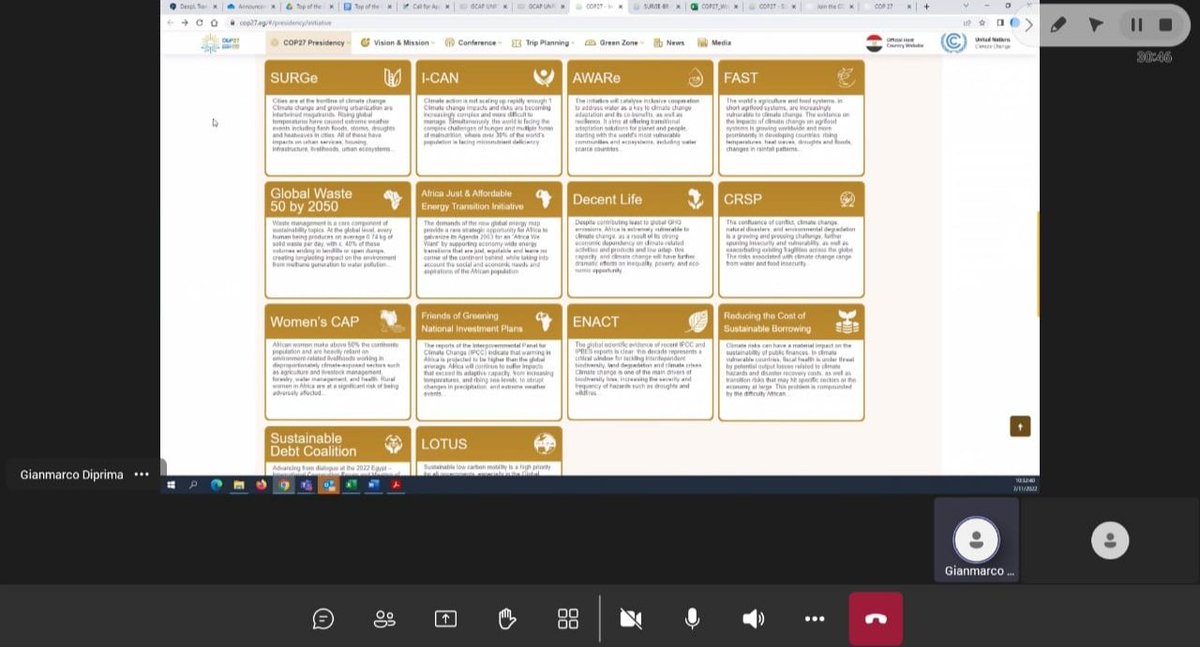Open the News page
This screenshot has width=1200, height=647.
pos(669,43)
